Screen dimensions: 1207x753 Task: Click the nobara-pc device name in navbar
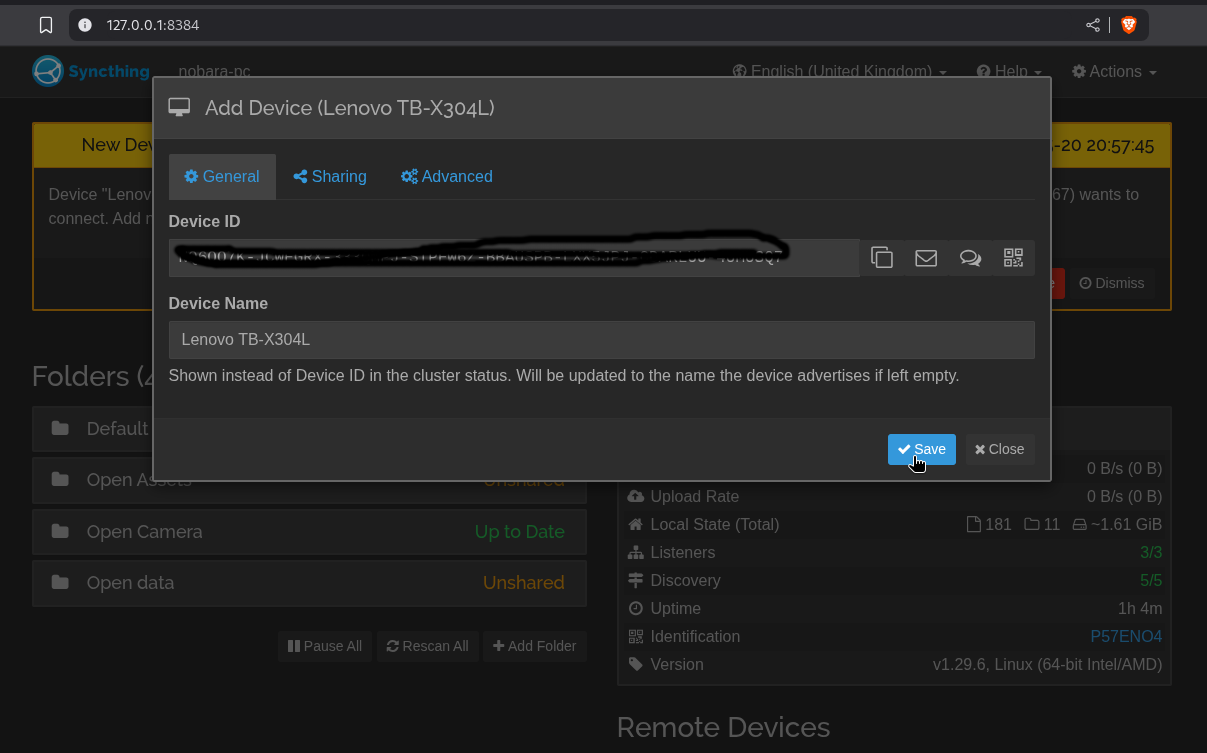tap(214, 71)
